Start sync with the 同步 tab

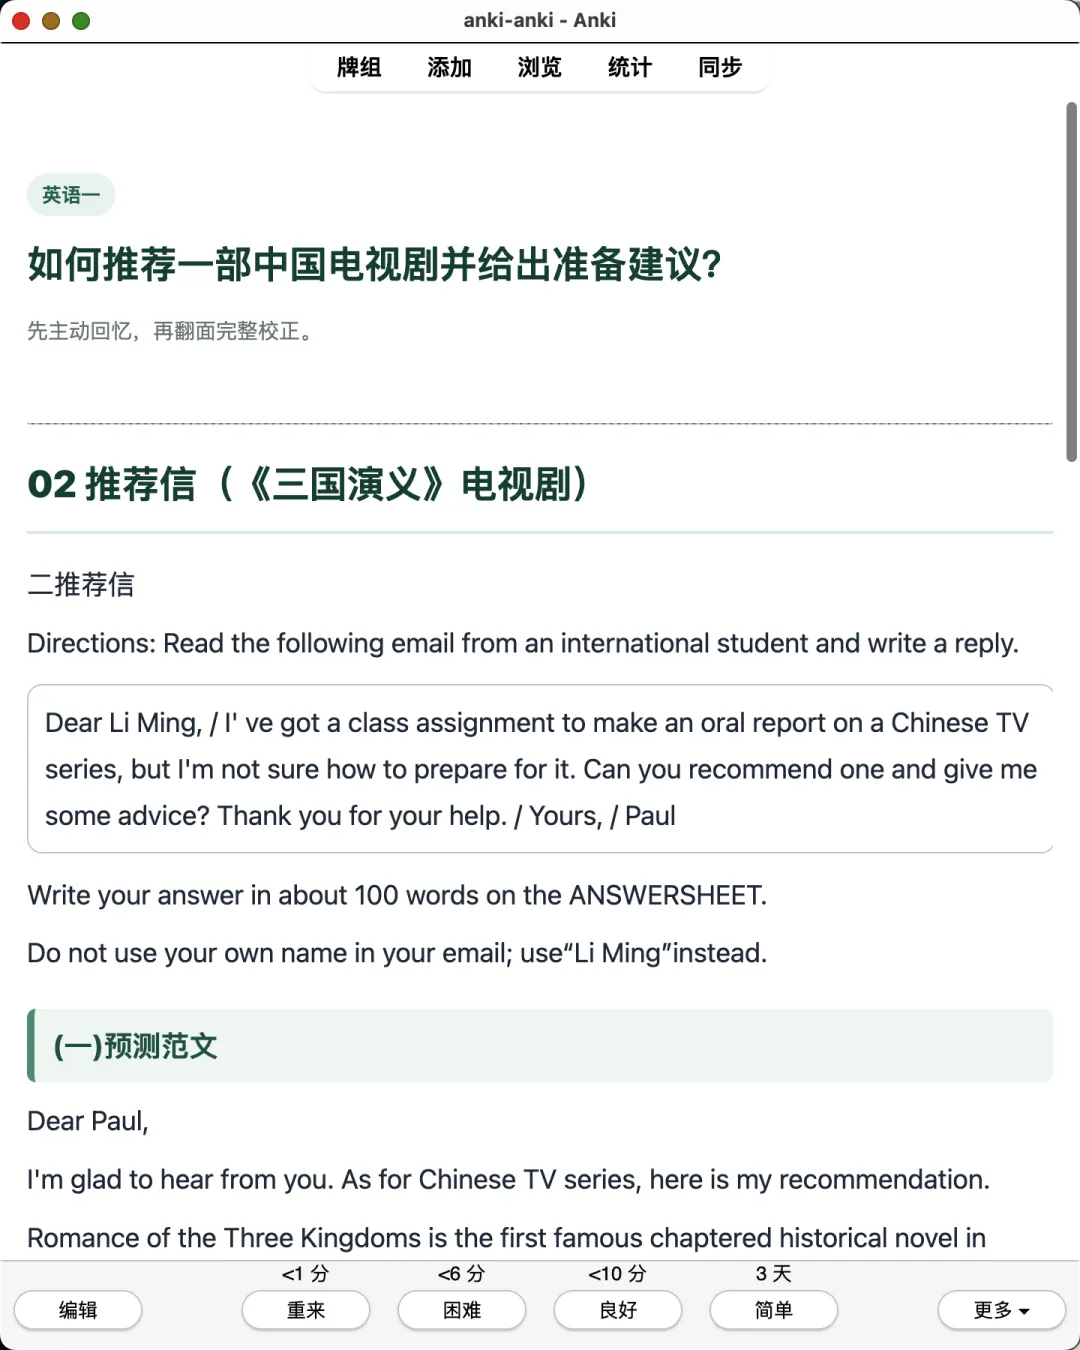coord(719,67)
